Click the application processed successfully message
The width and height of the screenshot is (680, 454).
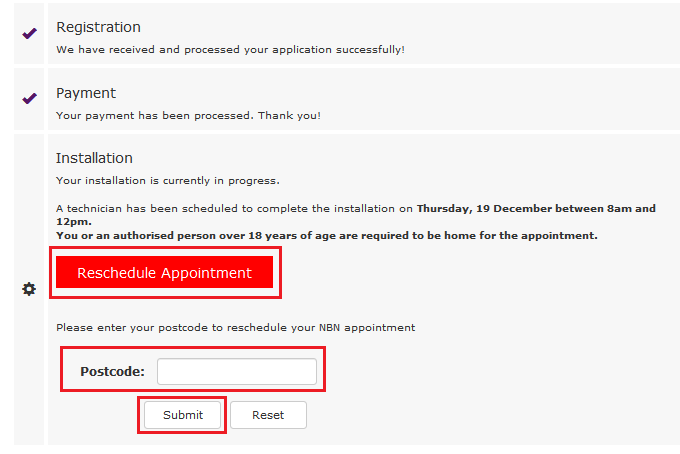230,49
